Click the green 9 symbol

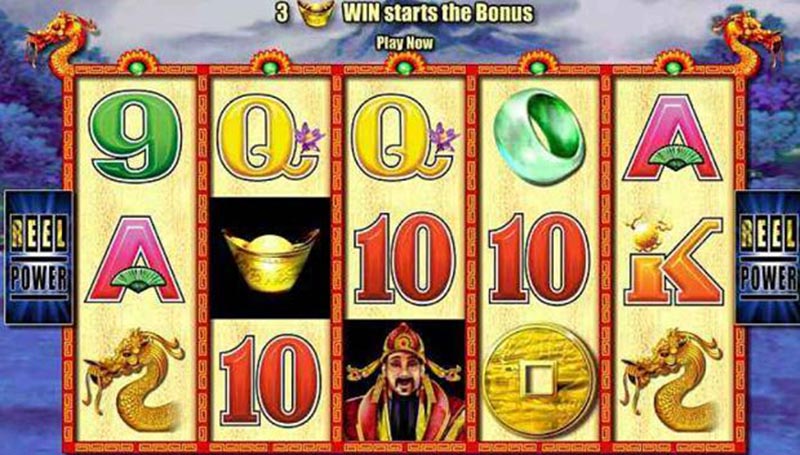click(135, 136)
